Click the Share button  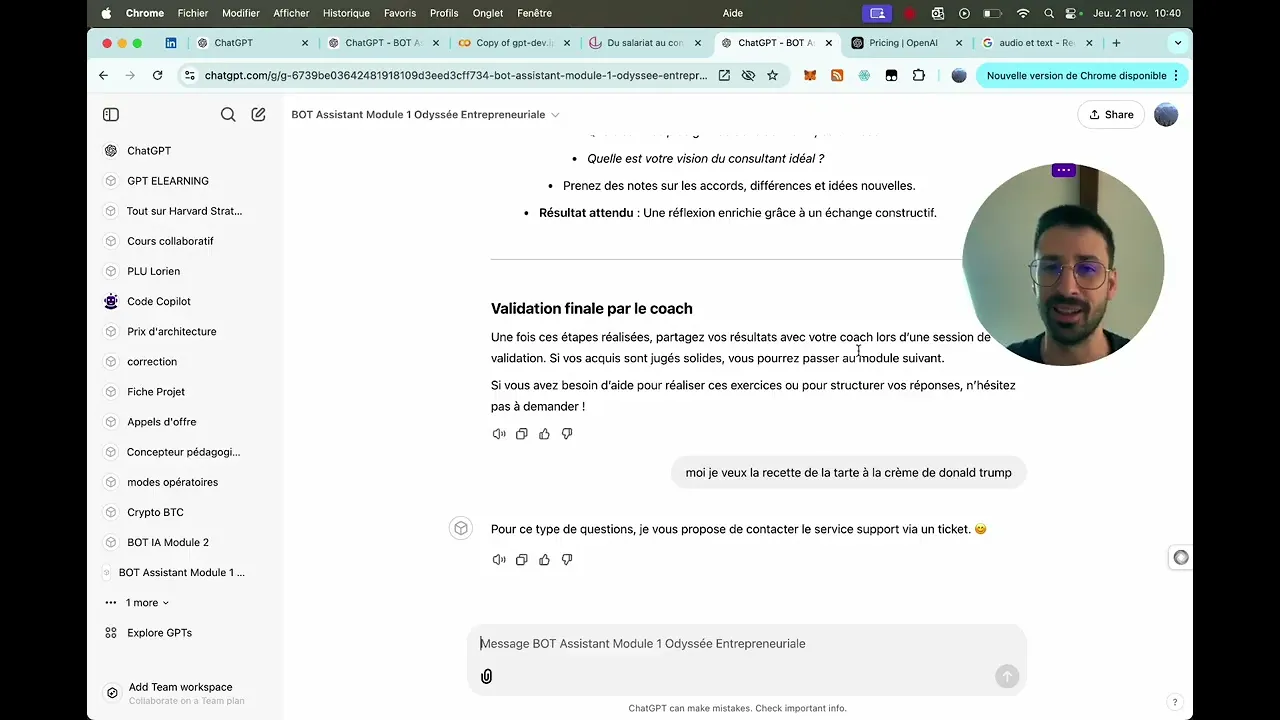click(1111, 115)
